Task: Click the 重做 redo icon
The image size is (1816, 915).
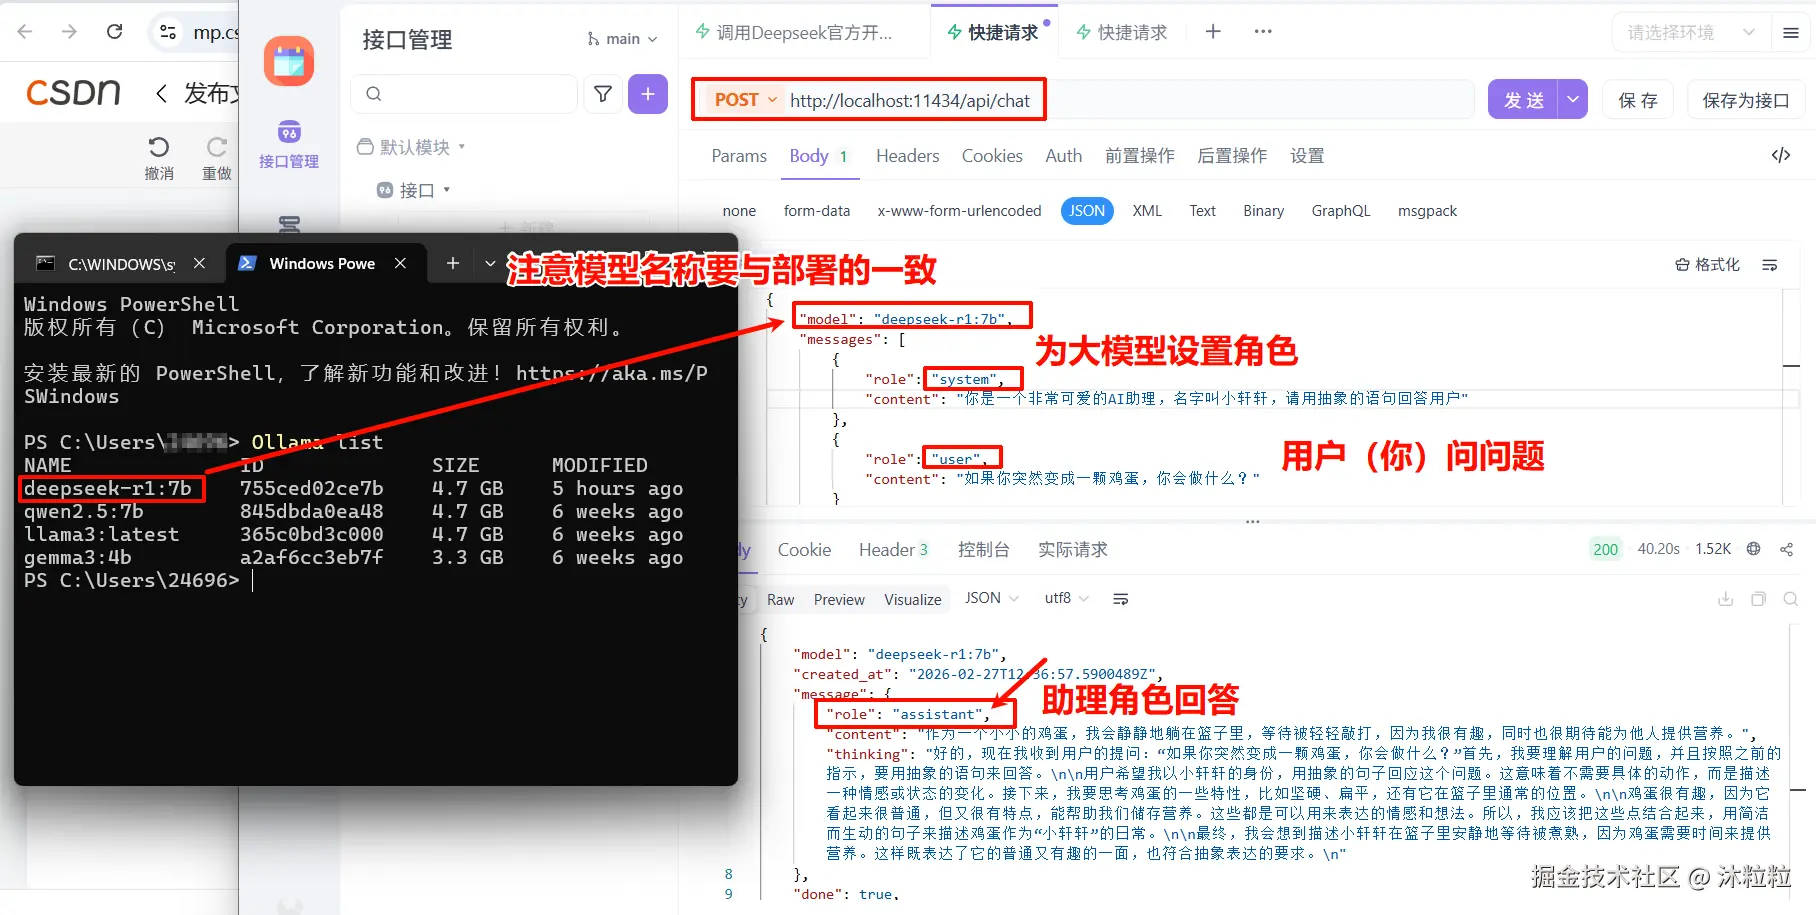Action: click(x=217, y=147)
